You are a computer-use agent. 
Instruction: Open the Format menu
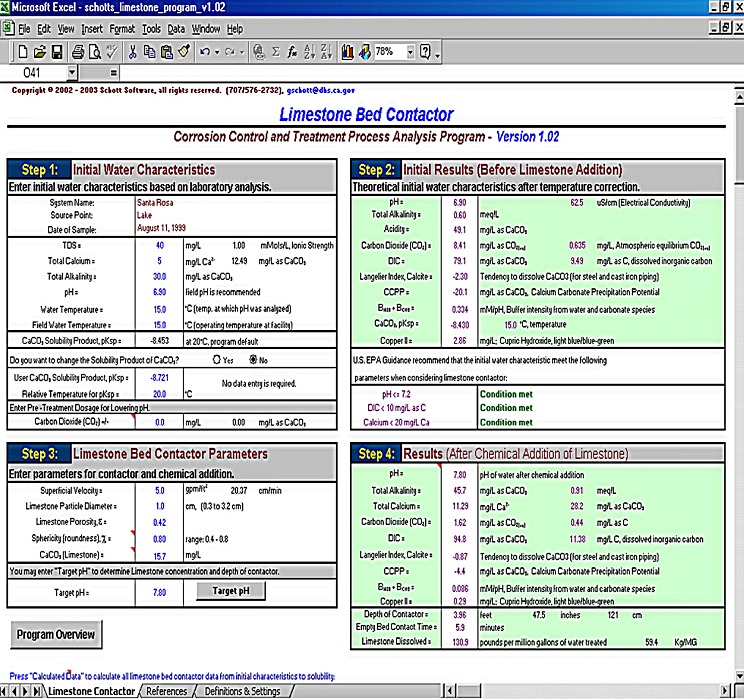(x=122, y=29)
